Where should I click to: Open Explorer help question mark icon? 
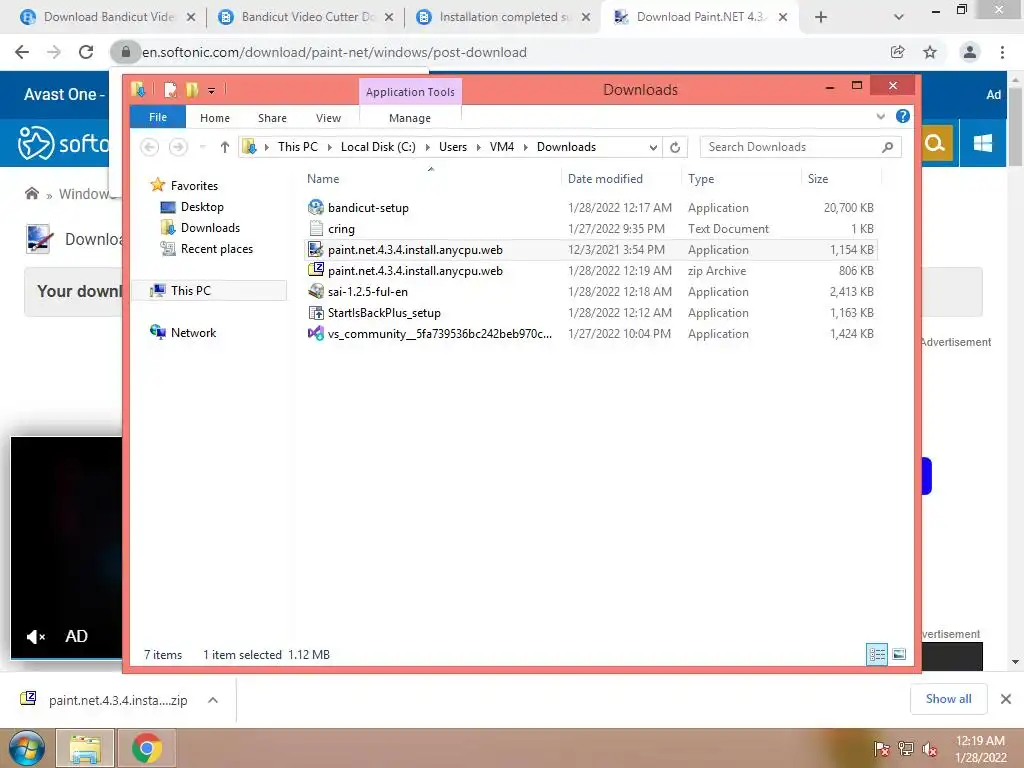click(x=903, y=116)
